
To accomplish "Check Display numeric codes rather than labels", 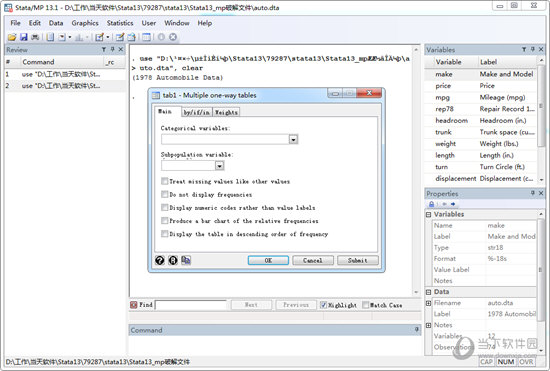I will tap(165, 208).
